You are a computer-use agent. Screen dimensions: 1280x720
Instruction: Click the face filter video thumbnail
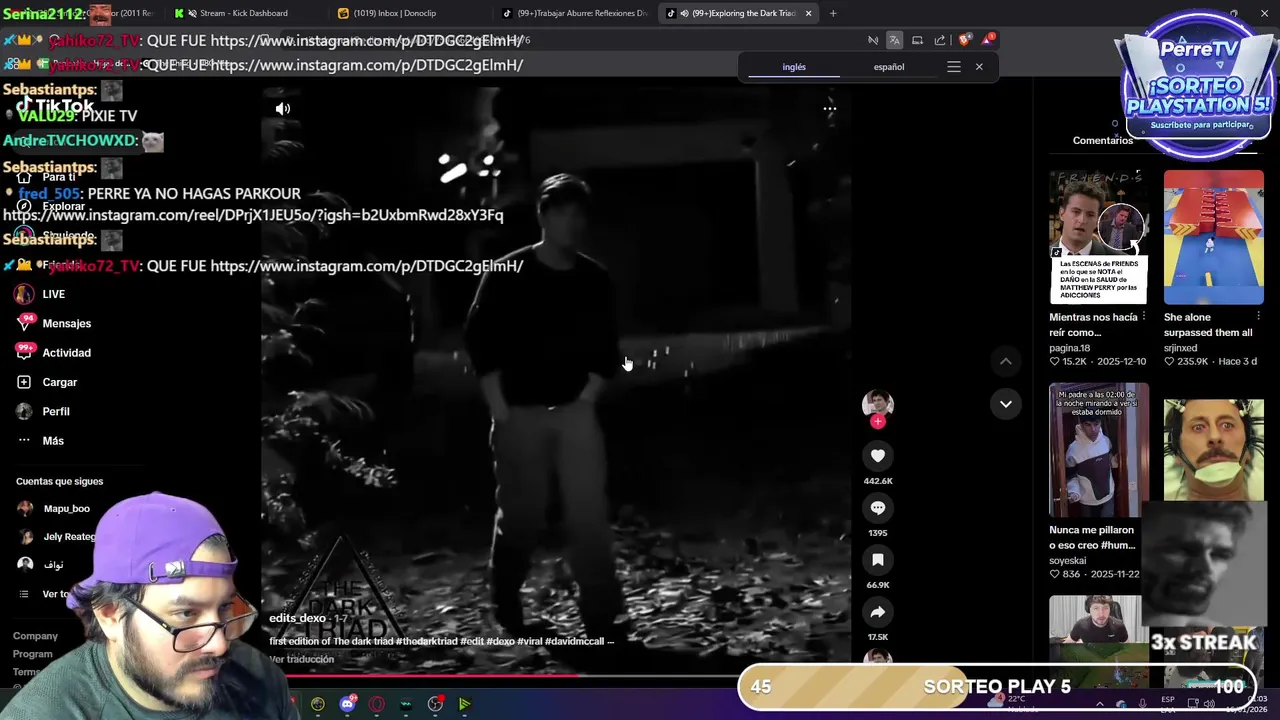pos(1214,450)
